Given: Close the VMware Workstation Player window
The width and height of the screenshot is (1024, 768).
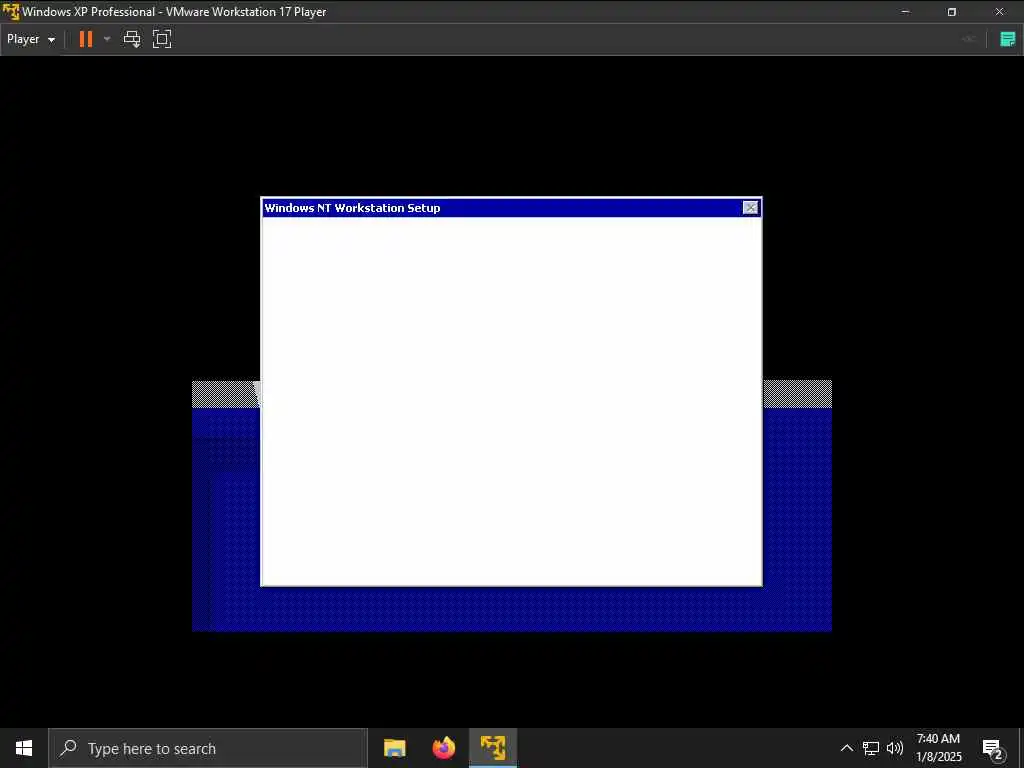Looking at the screenshot, I should pos(999,12).
